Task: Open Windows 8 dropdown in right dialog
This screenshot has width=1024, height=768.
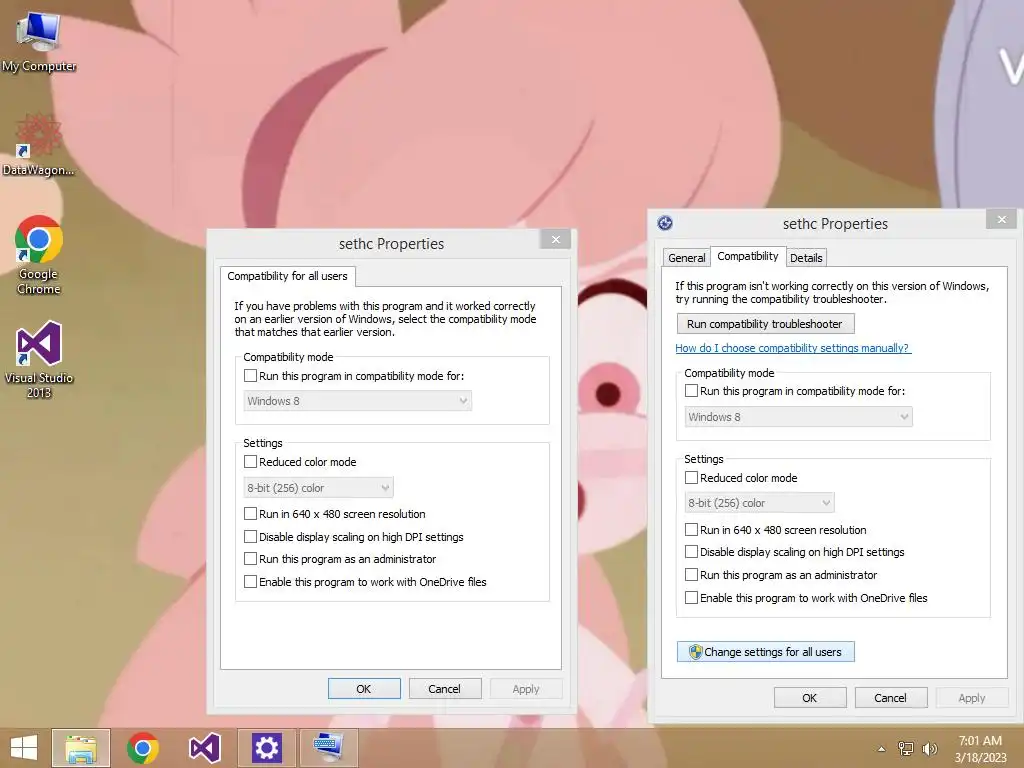Action: (798, 417)
